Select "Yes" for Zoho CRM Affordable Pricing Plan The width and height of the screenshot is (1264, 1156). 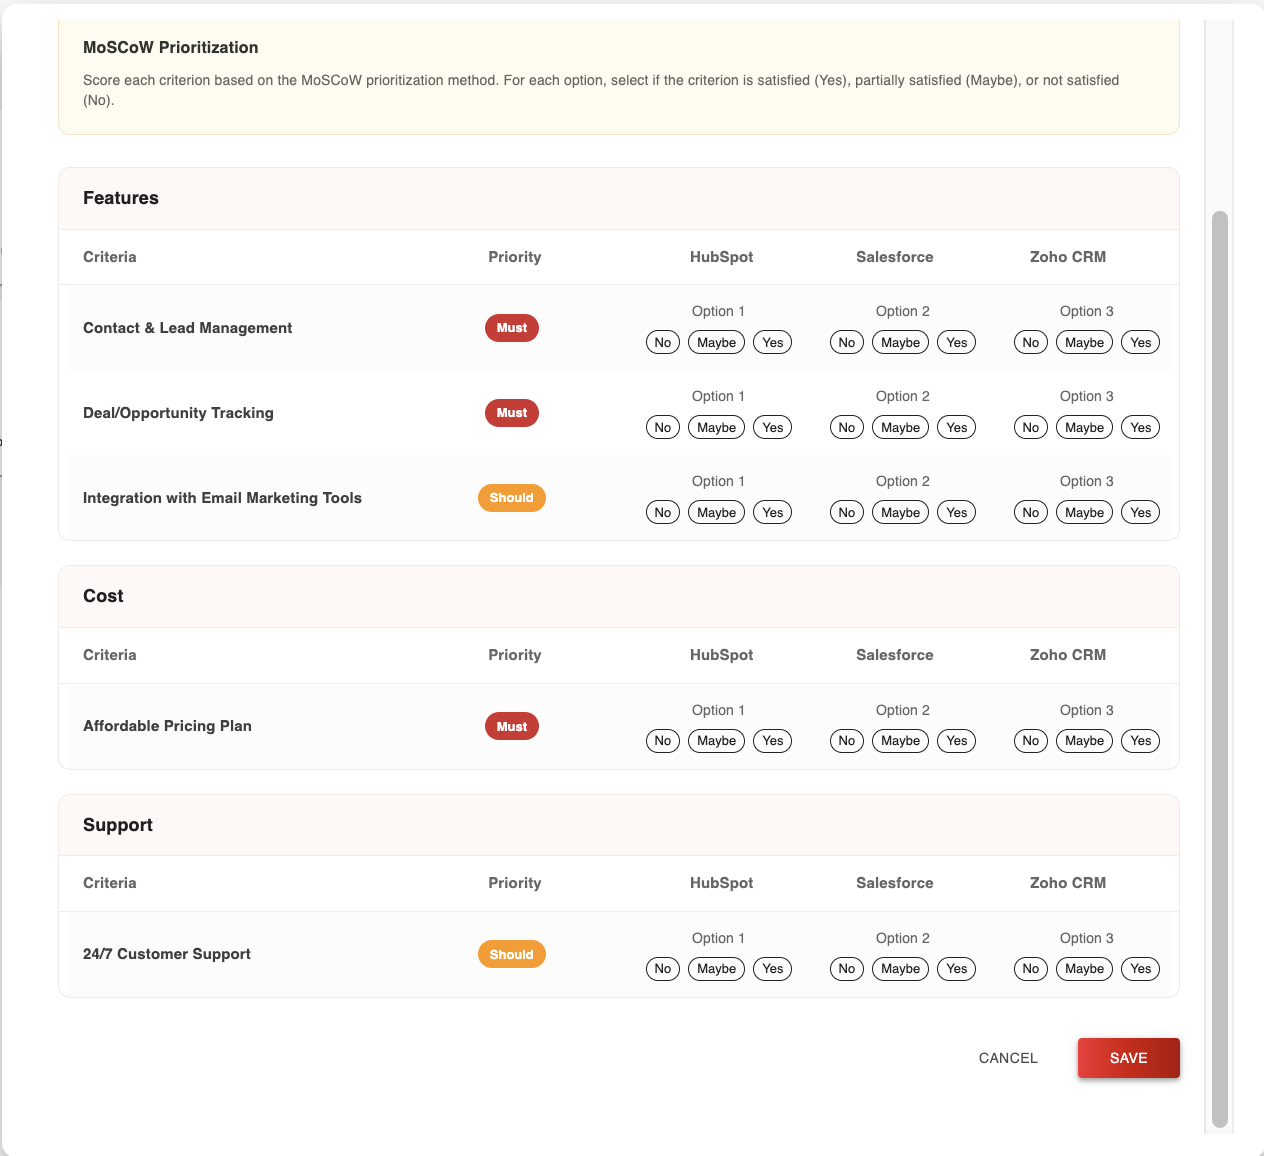pos(1140,741)
